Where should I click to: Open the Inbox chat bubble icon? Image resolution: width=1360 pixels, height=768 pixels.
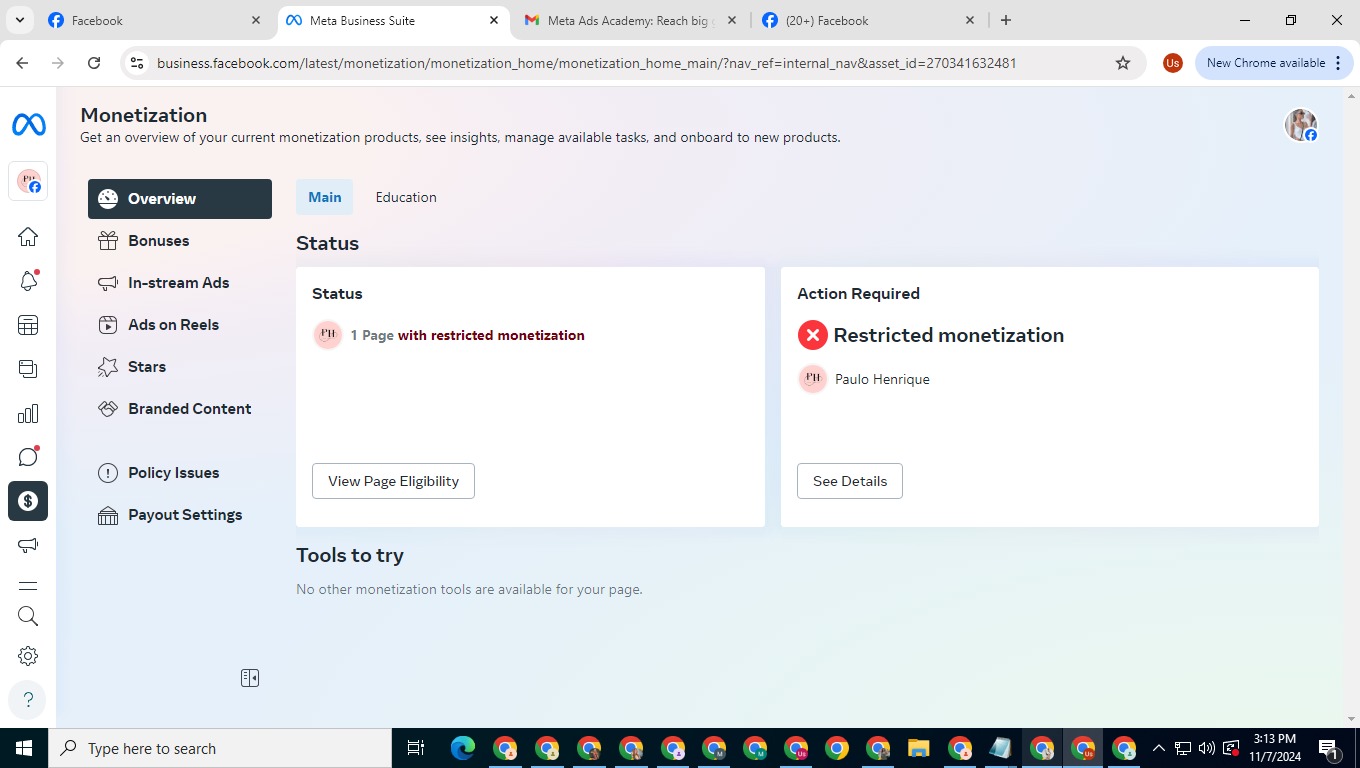28,457
